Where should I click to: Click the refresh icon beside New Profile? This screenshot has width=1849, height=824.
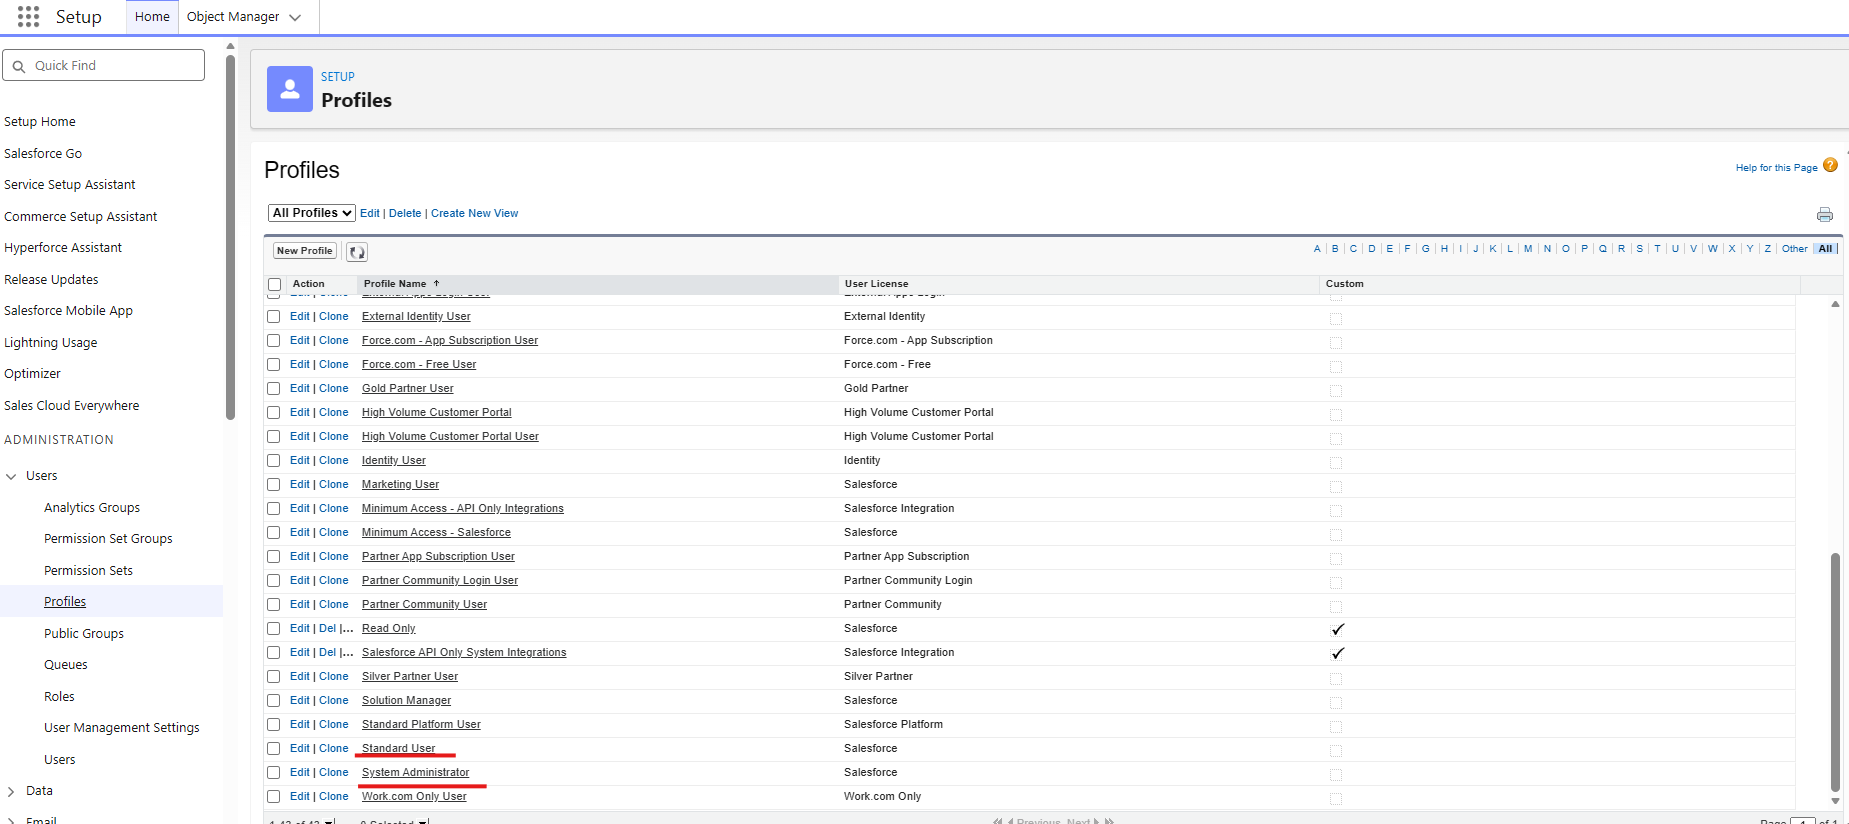[x=357, y=252]
